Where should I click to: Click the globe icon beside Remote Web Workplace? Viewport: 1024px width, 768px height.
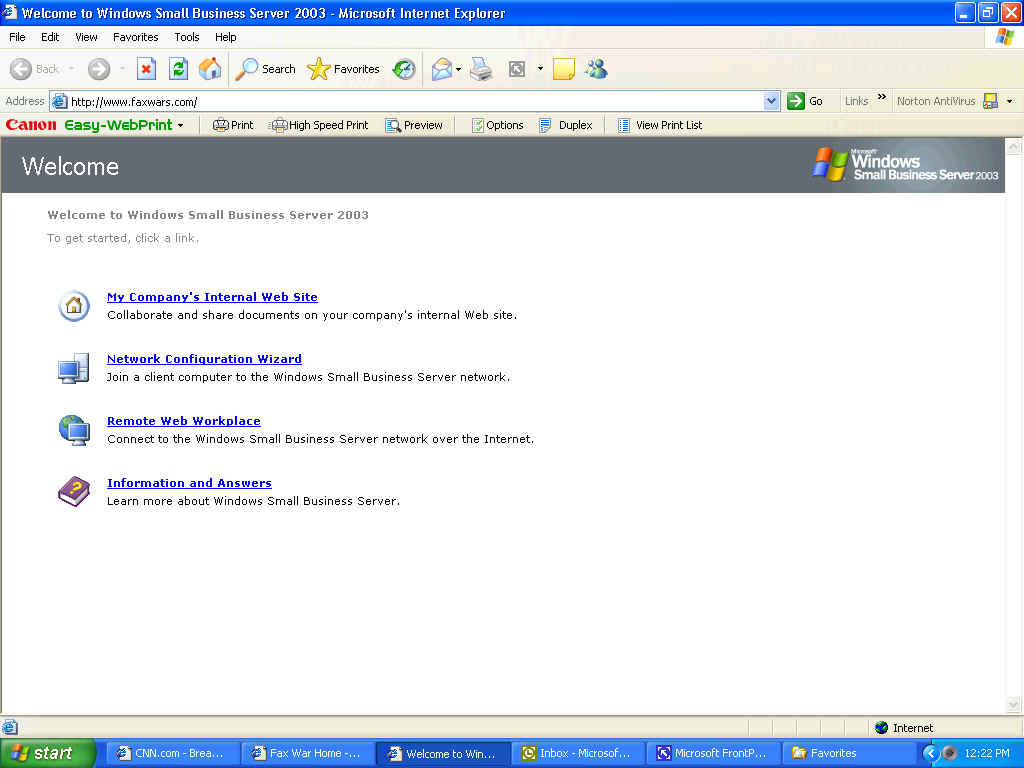click(74, 430)
